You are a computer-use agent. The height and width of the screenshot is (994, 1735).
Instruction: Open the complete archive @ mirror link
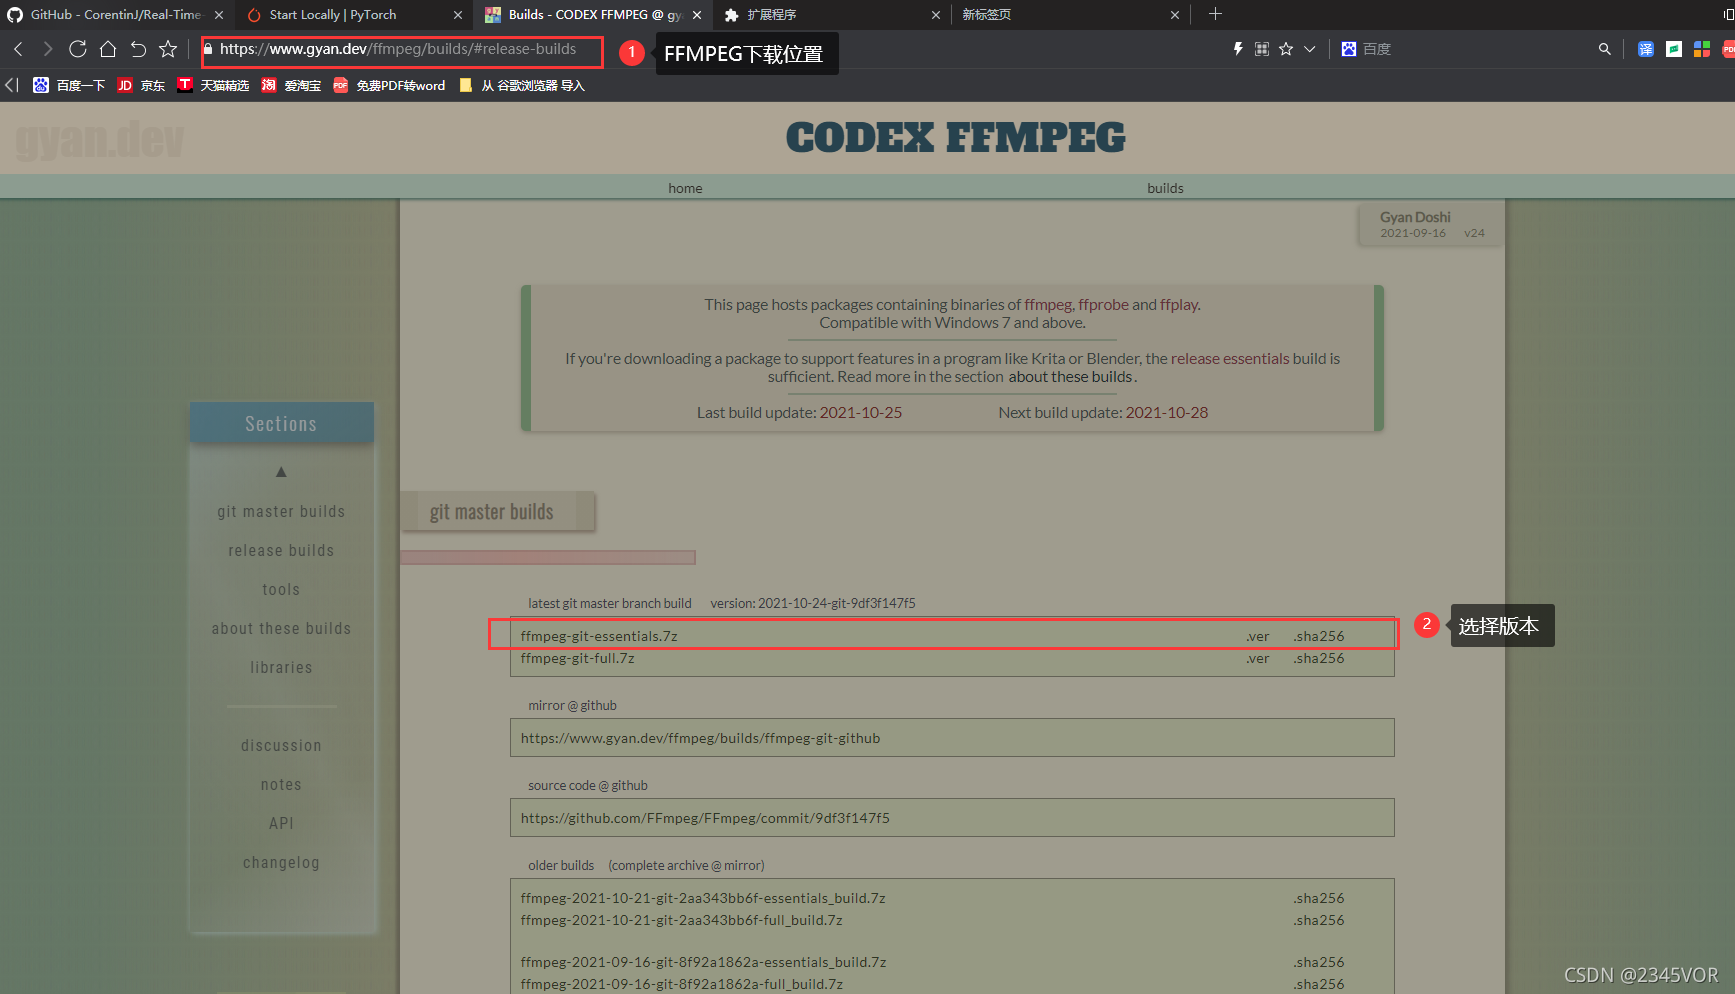pos(686,865)
